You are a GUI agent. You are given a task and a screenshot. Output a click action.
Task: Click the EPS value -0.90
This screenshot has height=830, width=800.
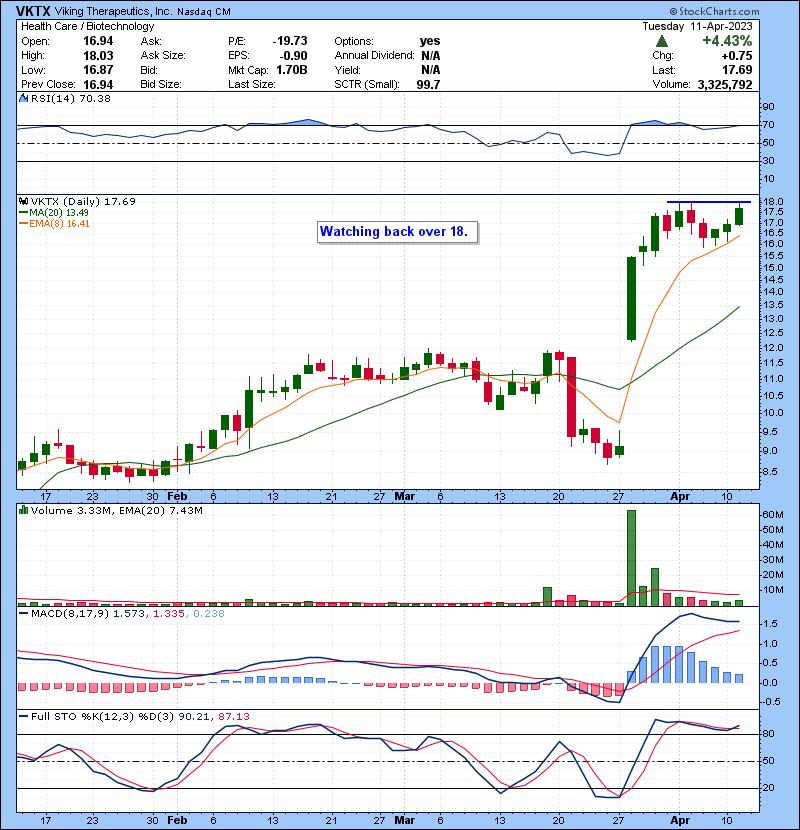coord(293,56)
